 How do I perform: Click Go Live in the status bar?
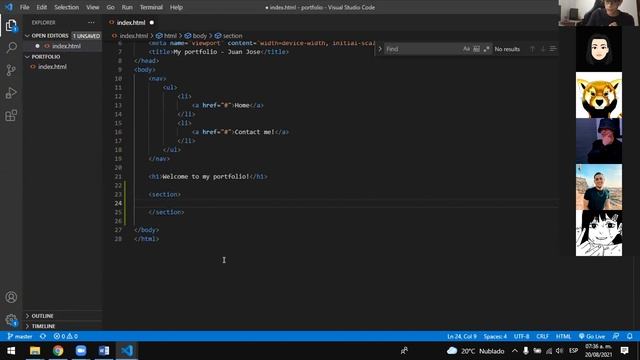coord(592,336)
